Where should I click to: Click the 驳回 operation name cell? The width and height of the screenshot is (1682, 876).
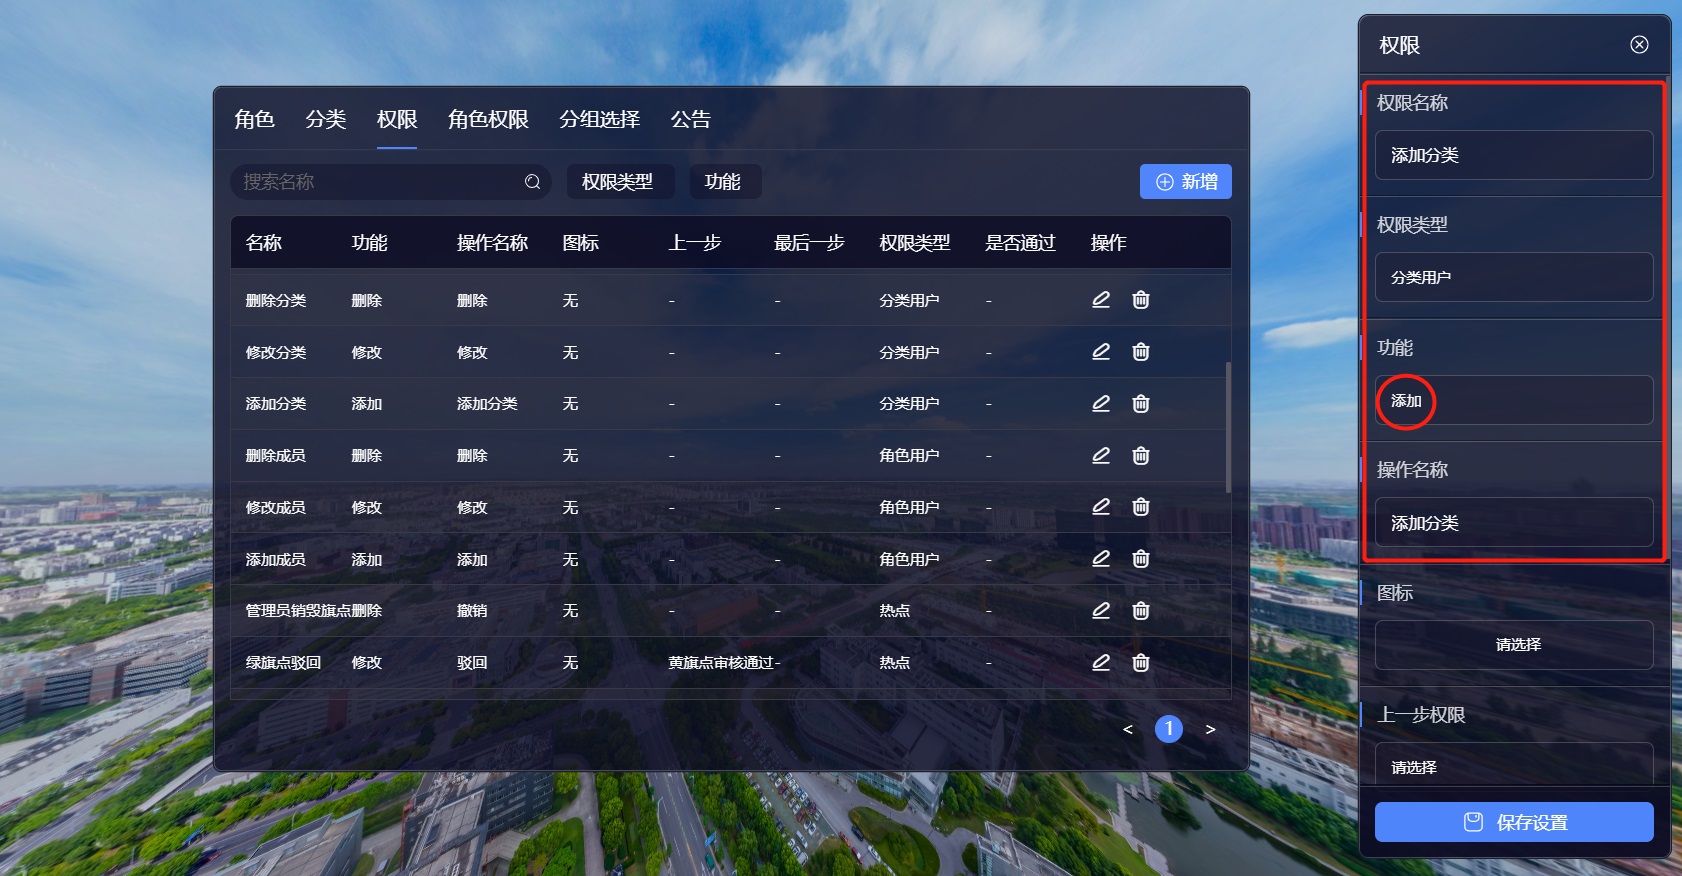pos(472,663)
